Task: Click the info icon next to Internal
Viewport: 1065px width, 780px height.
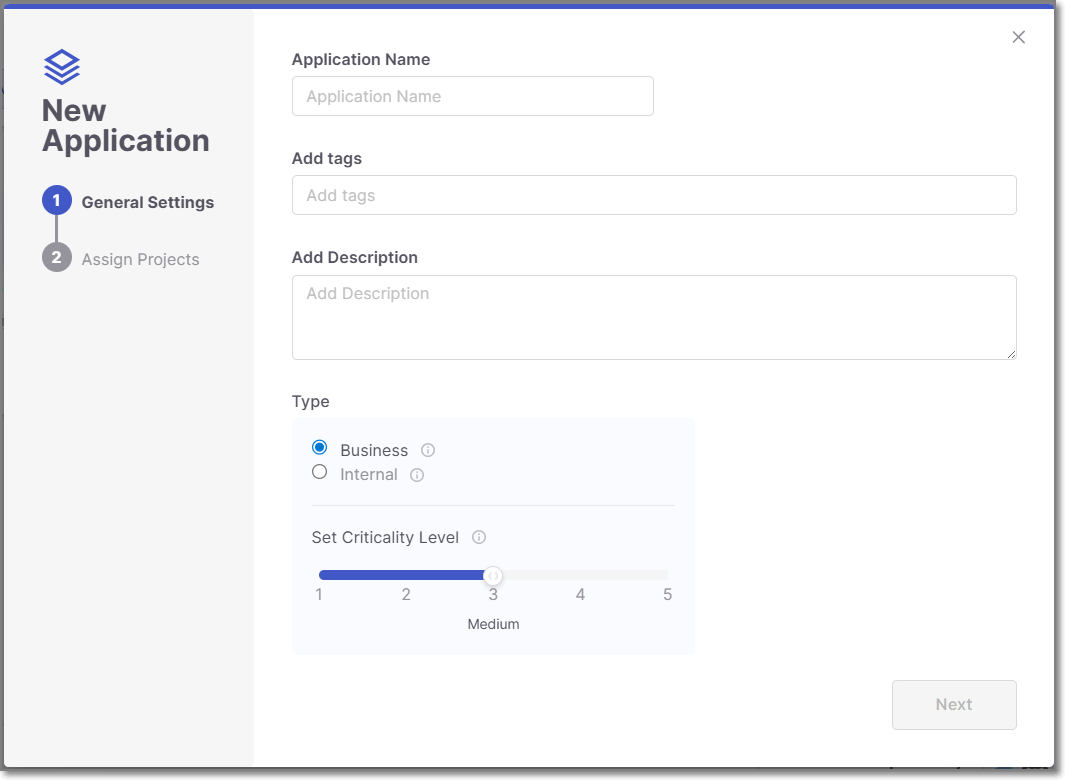Action: tap(418, 475)
